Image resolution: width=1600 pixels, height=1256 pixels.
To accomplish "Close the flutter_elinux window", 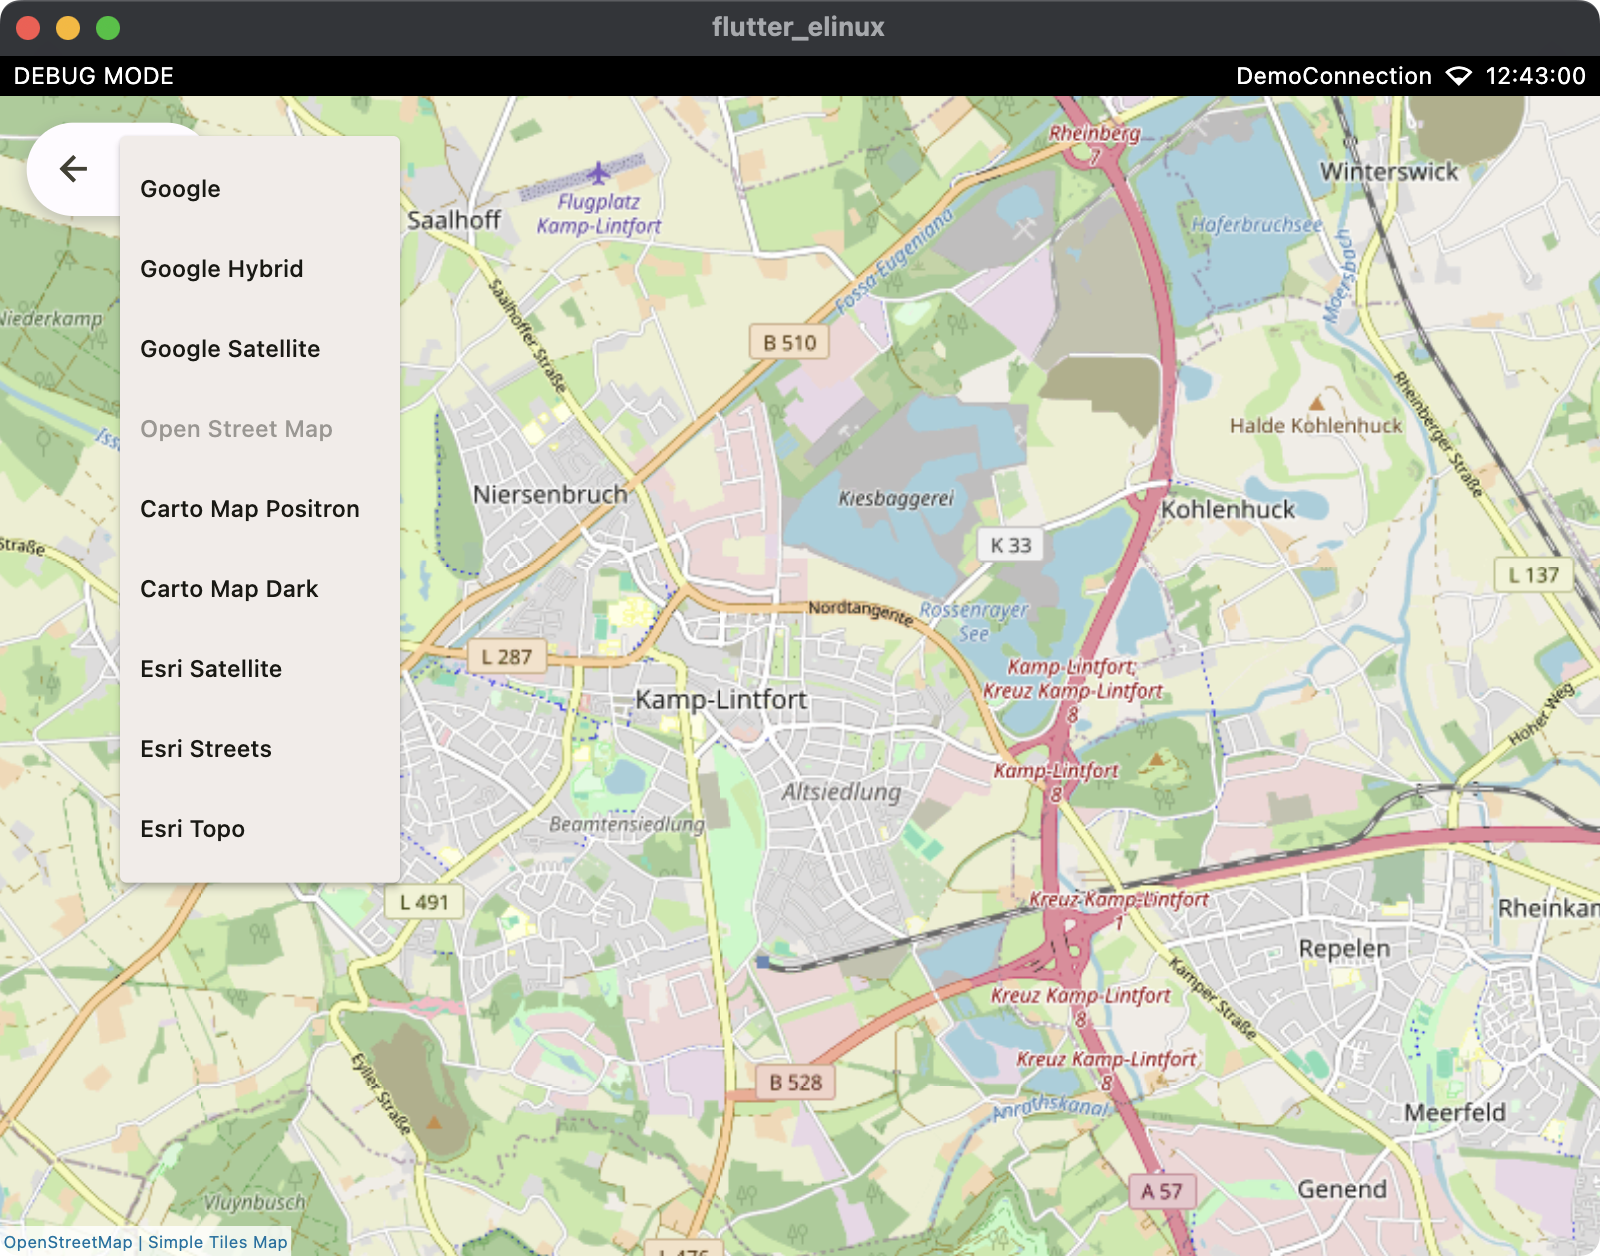I will 28,28.
